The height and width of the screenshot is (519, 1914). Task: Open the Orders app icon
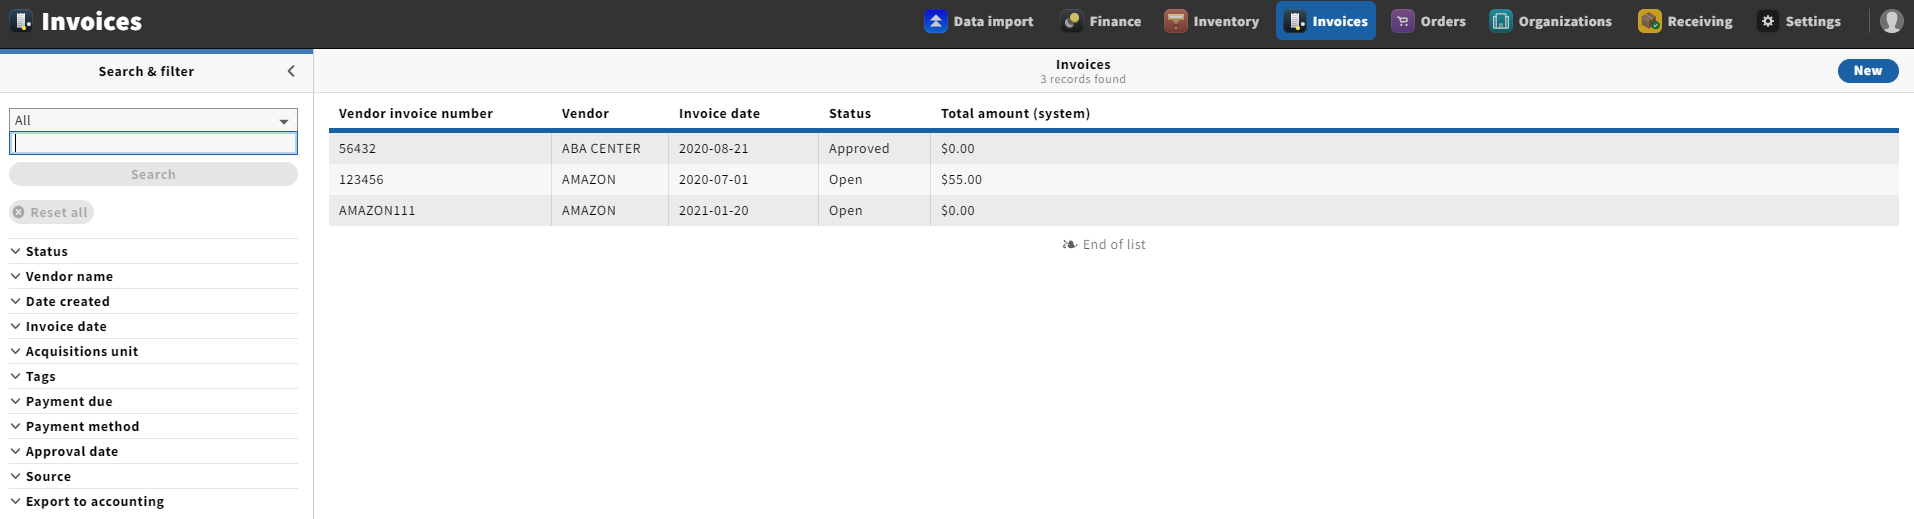pyautogui.click(x=1403, y=21)
